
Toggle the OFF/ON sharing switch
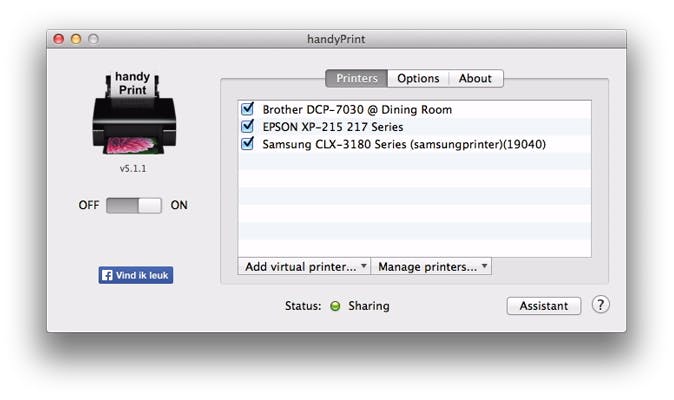(x=134, y=205)
